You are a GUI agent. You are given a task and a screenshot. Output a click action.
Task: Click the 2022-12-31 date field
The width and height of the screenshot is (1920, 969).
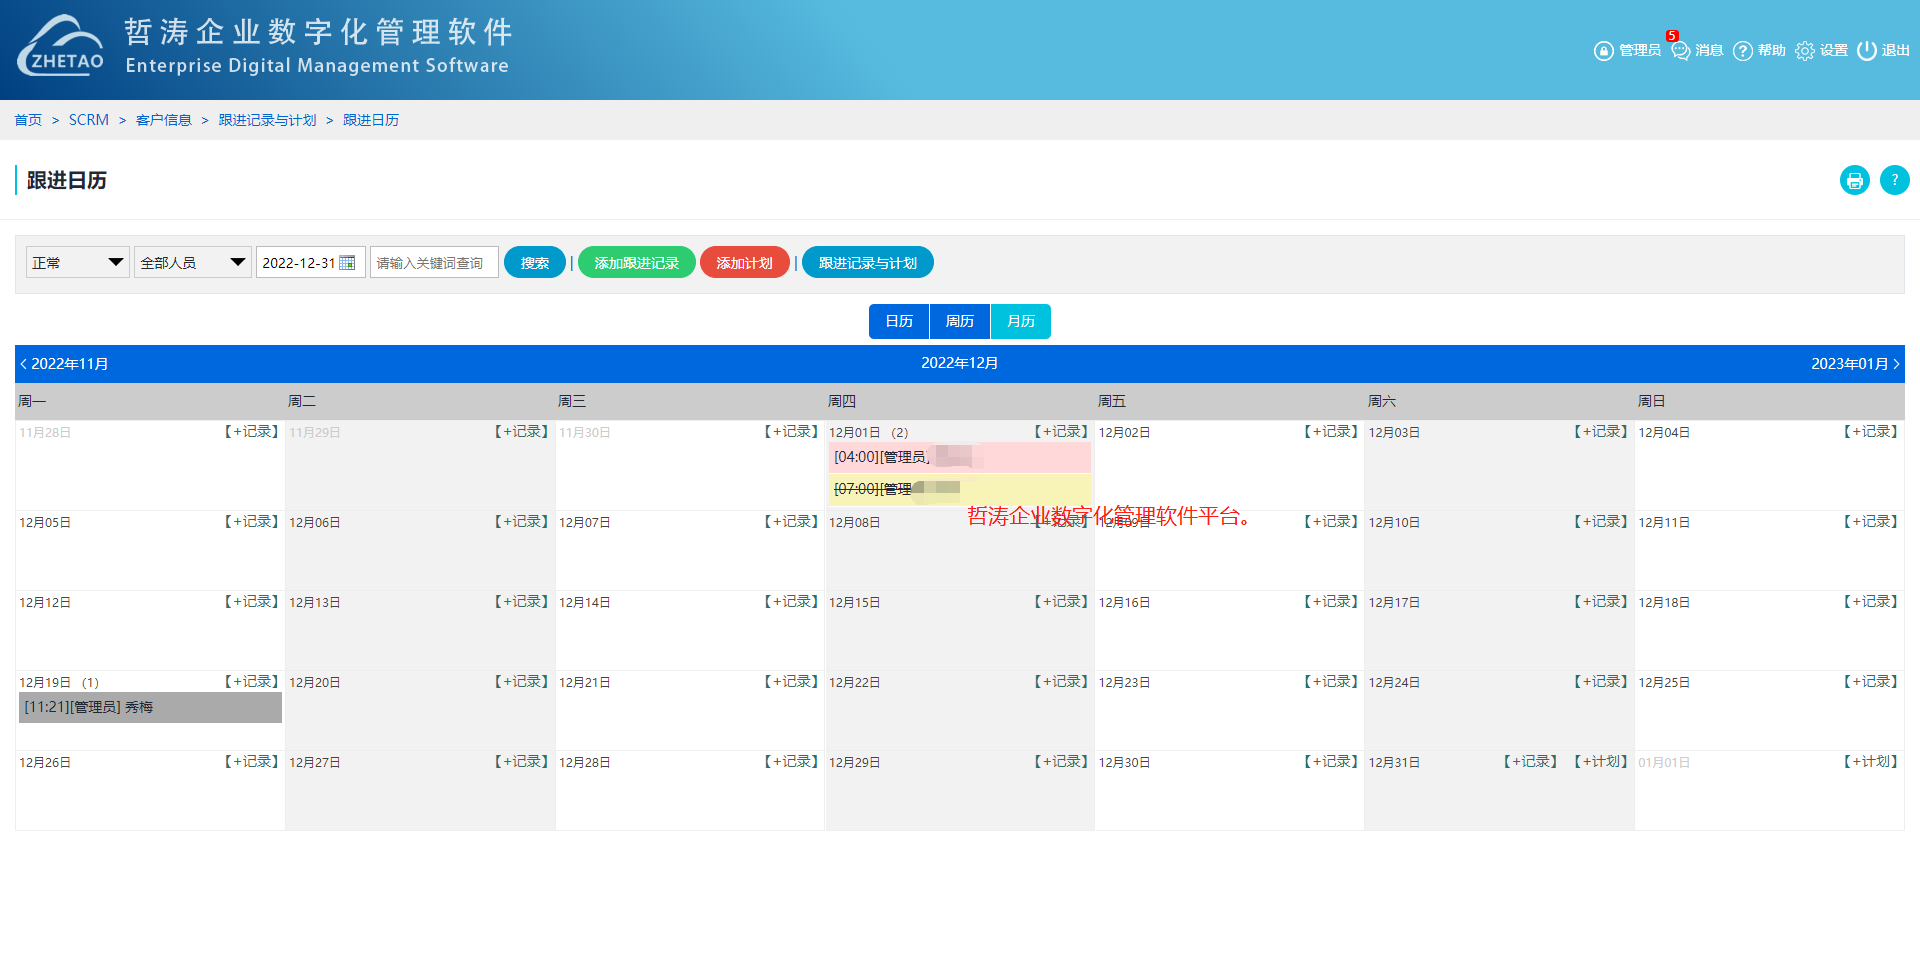(311, 262)
